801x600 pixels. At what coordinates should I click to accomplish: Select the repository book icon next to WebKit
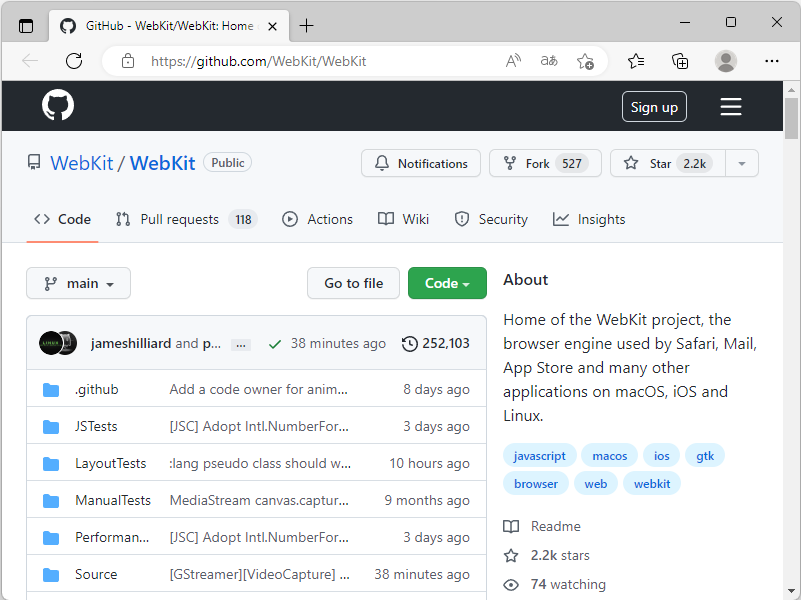pyautogui.click(x=34, y=162)
